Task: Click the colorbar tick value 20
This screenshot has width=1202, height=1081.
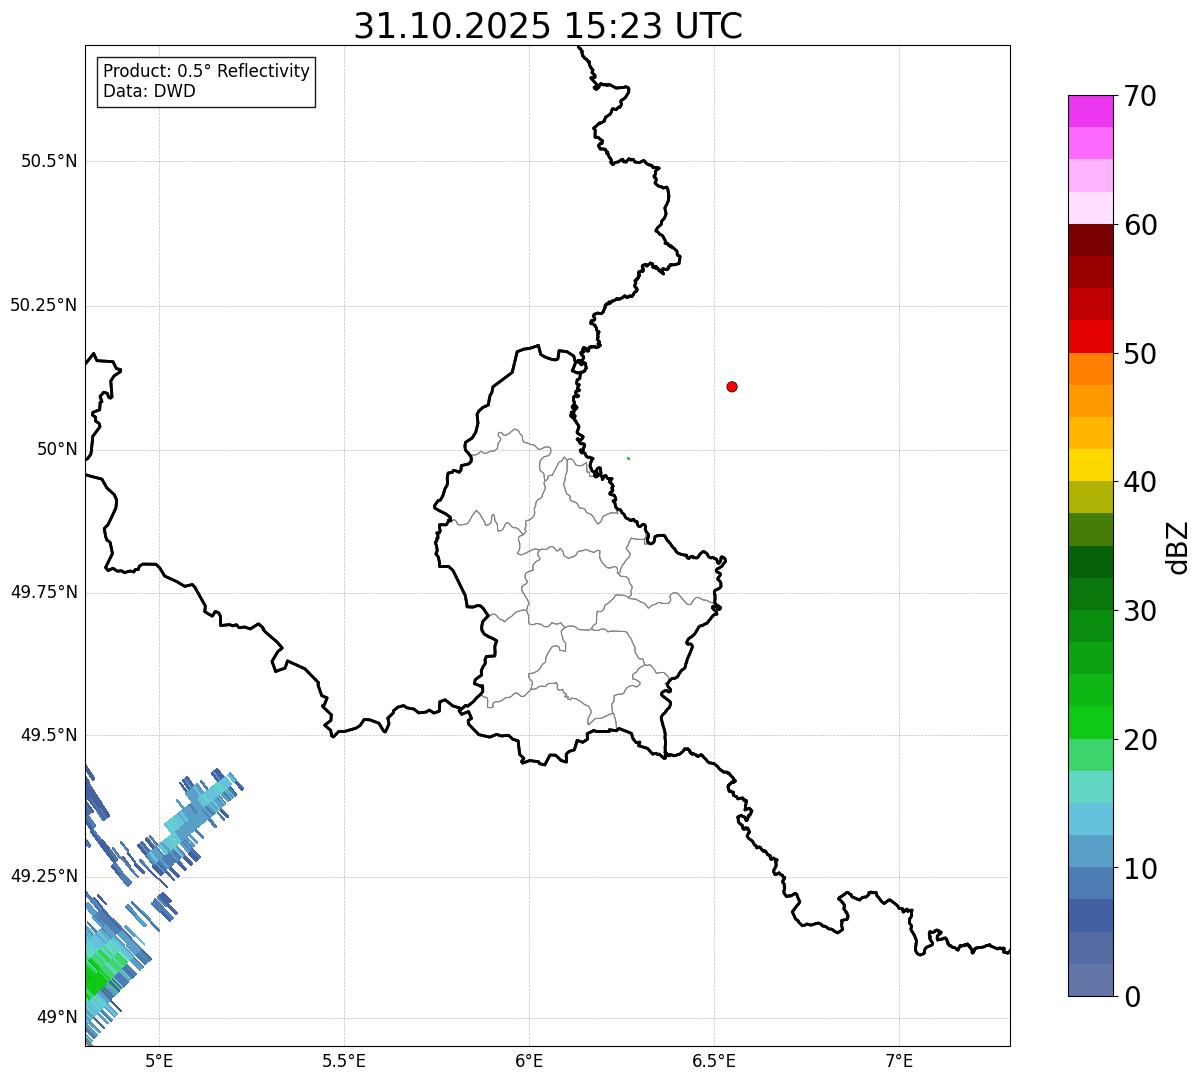Action: [1140, 740]
